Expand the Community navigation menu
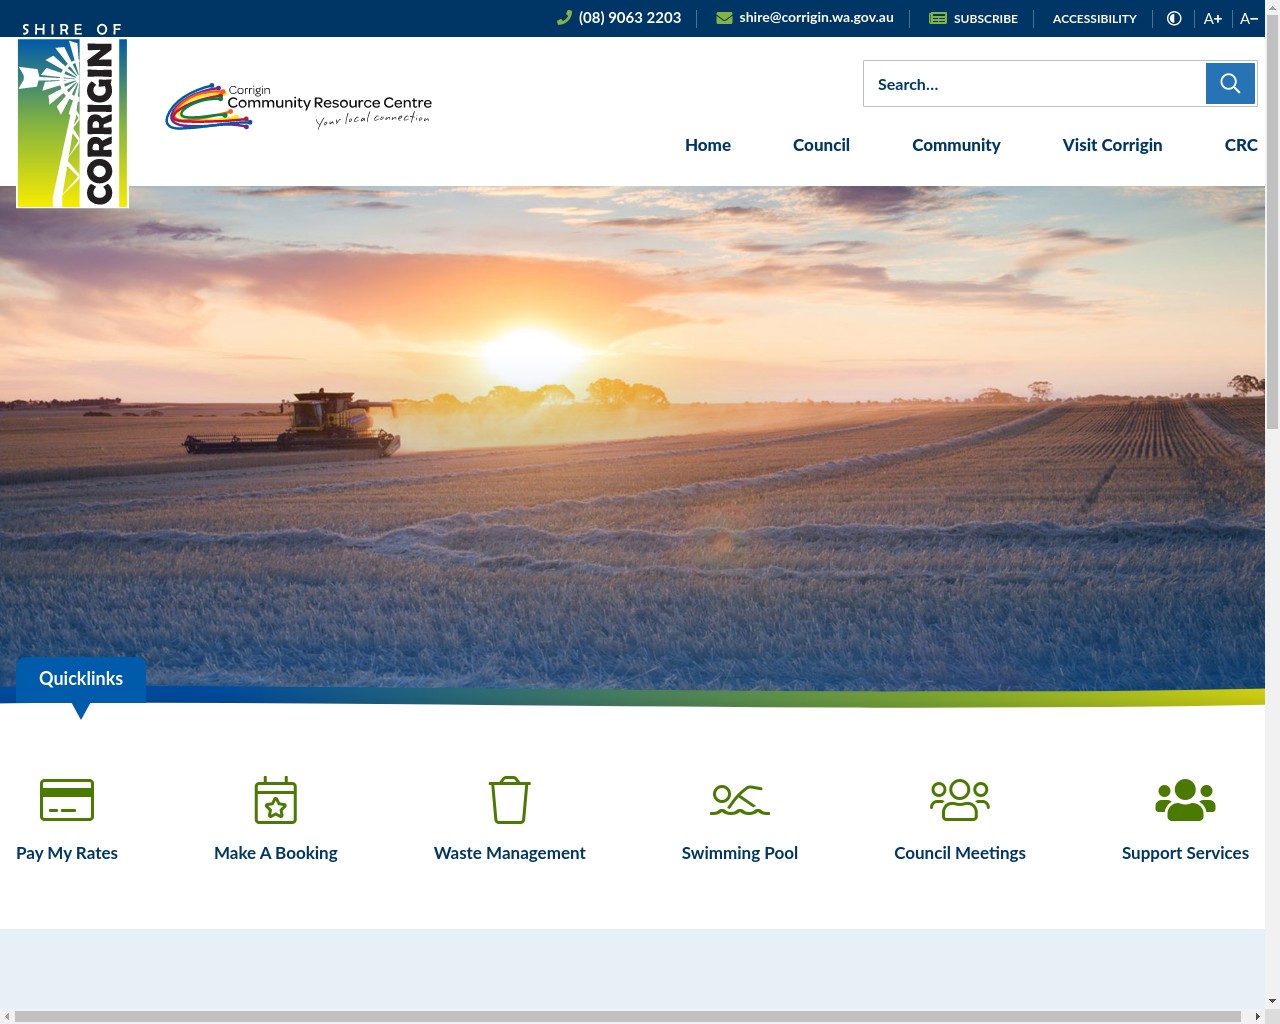The height and width of the screenshot is (1024, 1280). click(x=955, y=145)
